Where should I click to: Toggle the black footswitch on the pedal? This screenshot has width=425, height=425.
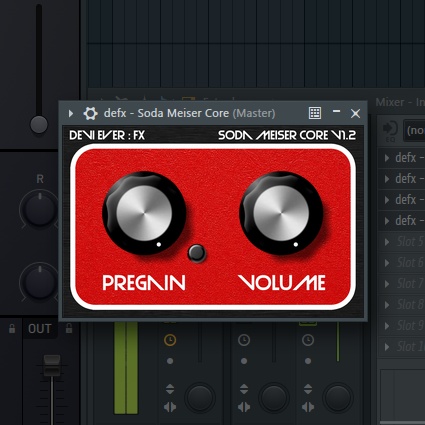[197, 253]
